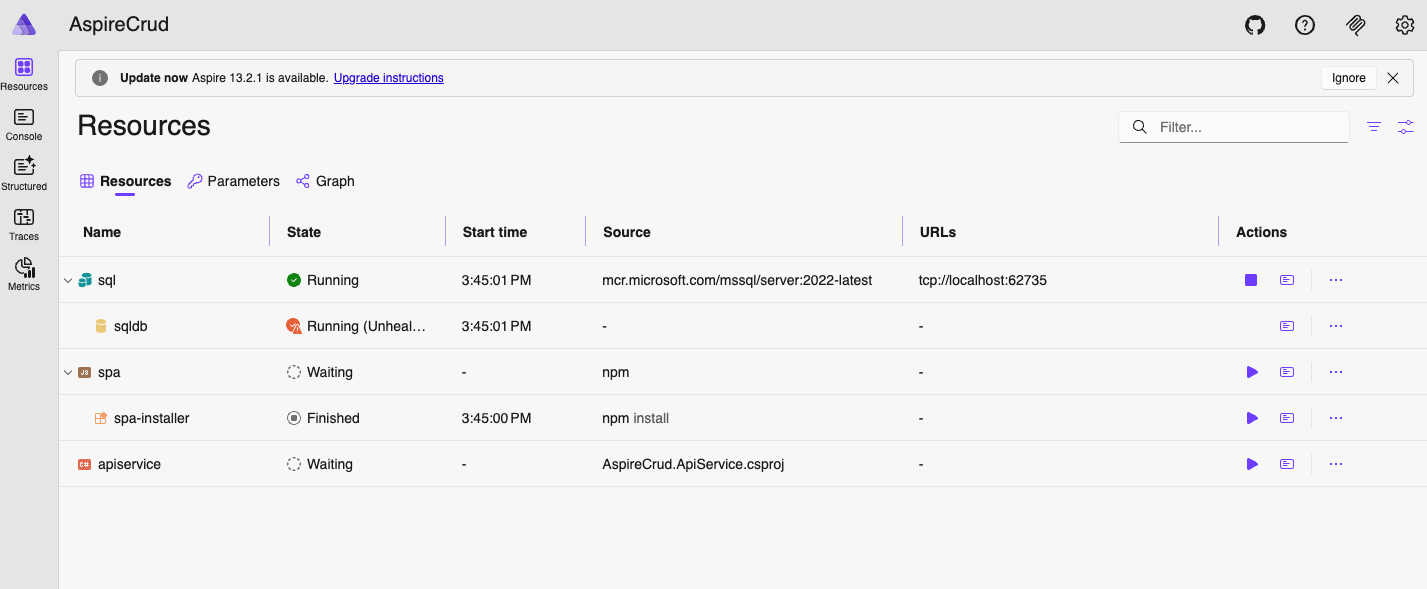
Task: Open more actions menu for spa
Action: tap(1335, 372)
